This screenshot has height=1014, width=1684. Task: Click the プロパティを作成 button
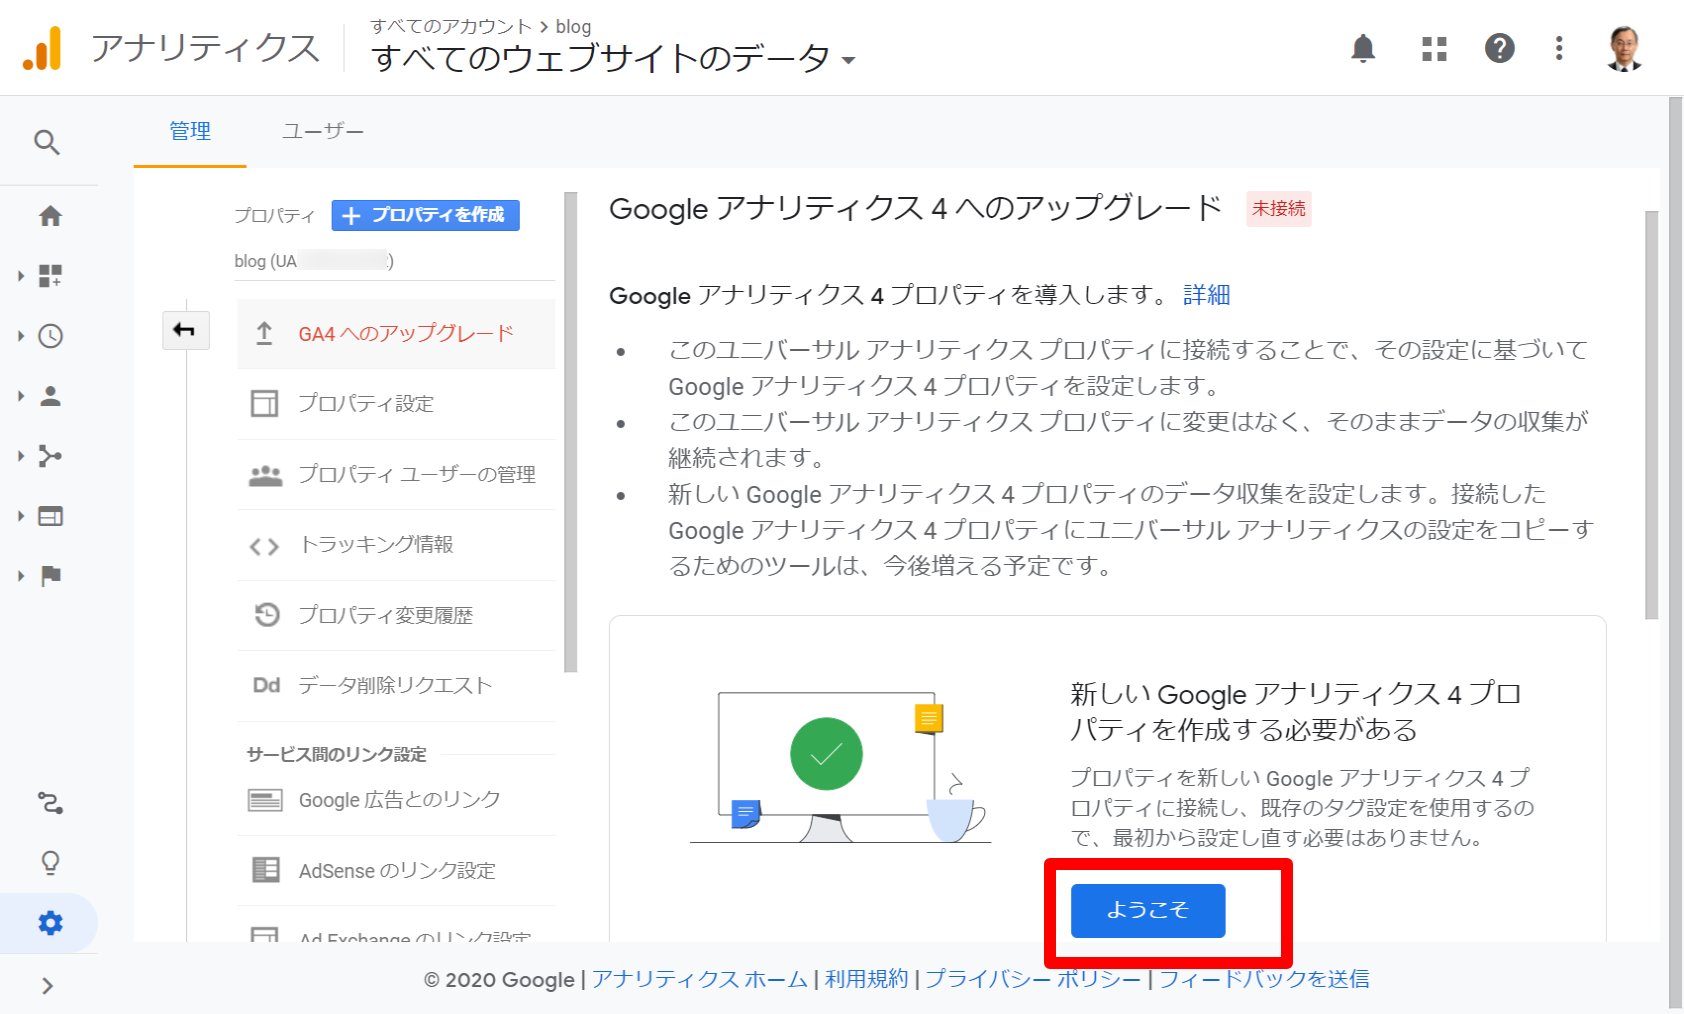pyautogui.click(x=425, y=215)
